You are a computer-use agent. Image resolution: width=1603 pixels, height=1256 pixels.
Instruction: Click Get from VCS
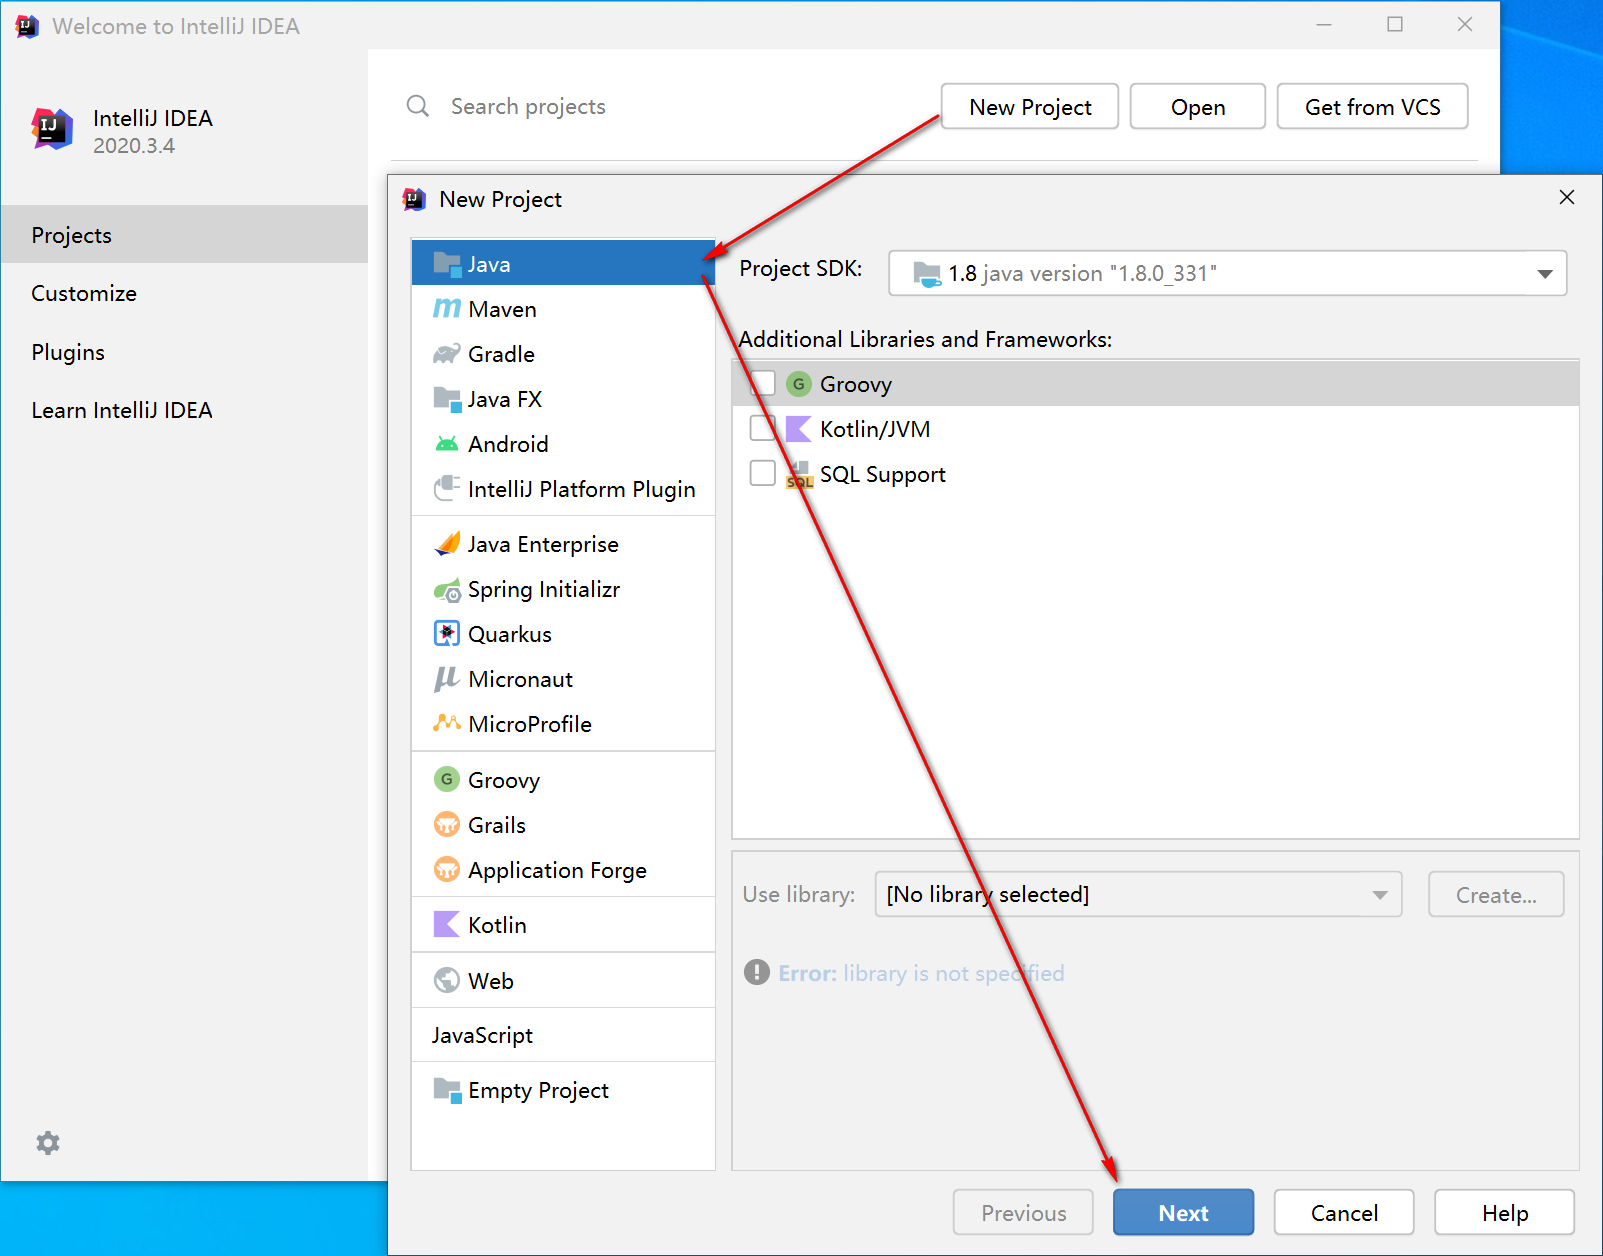1372,107
